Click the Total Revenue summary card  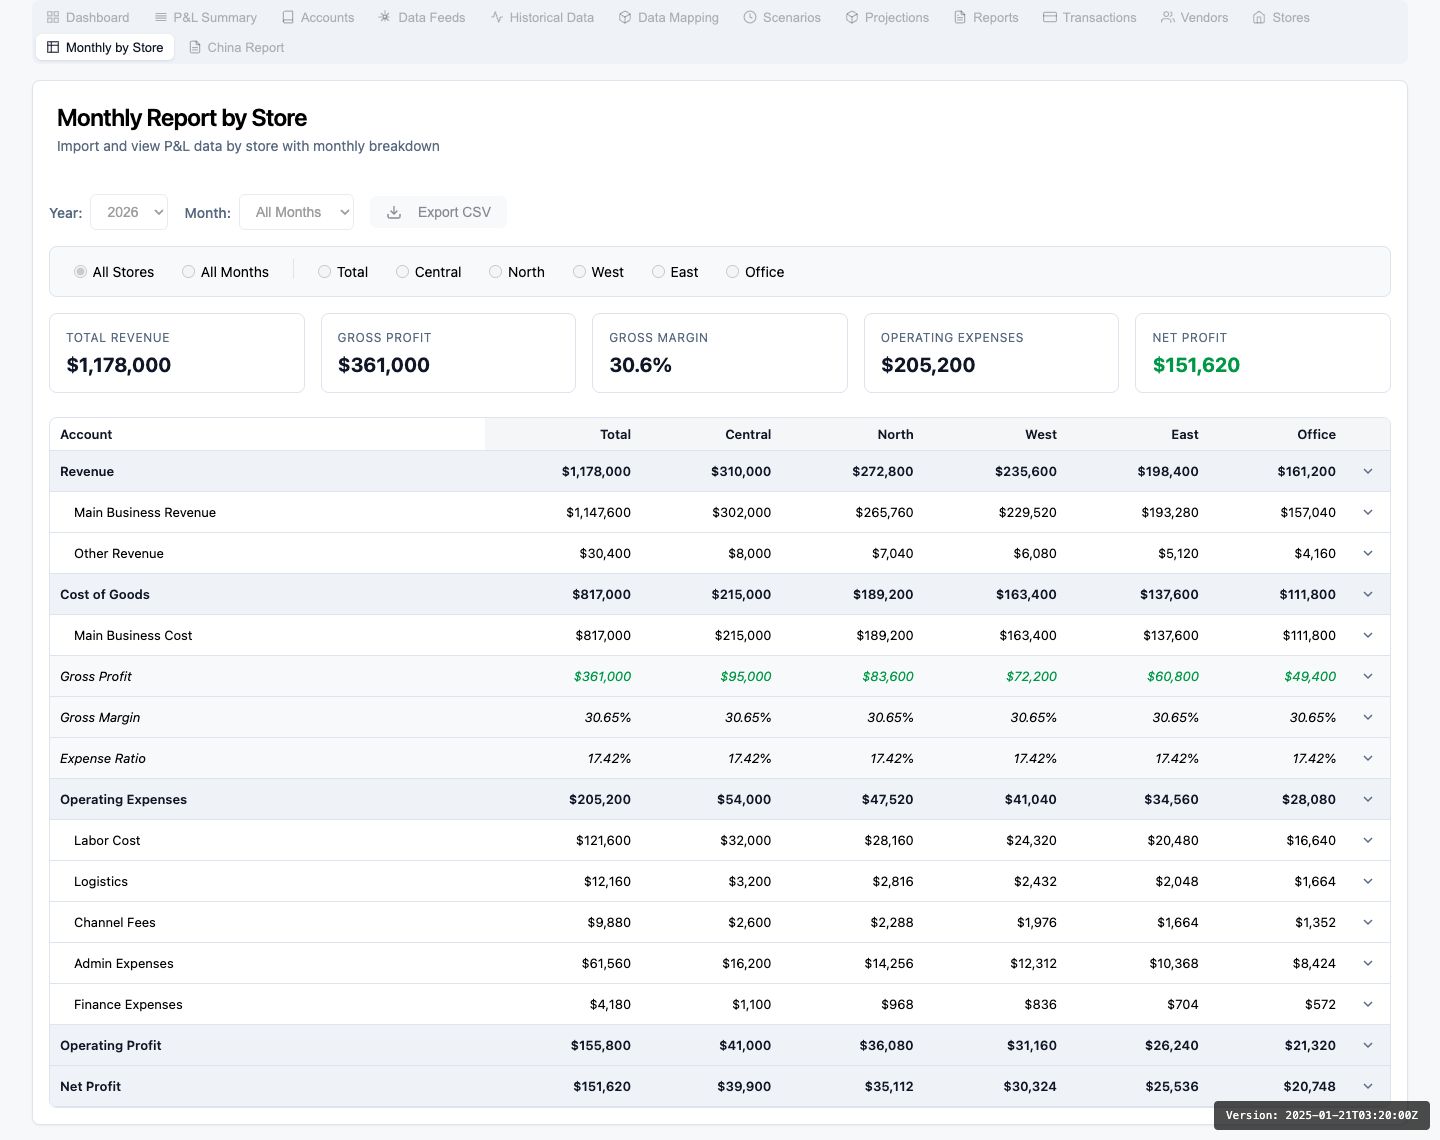point(177,353)
